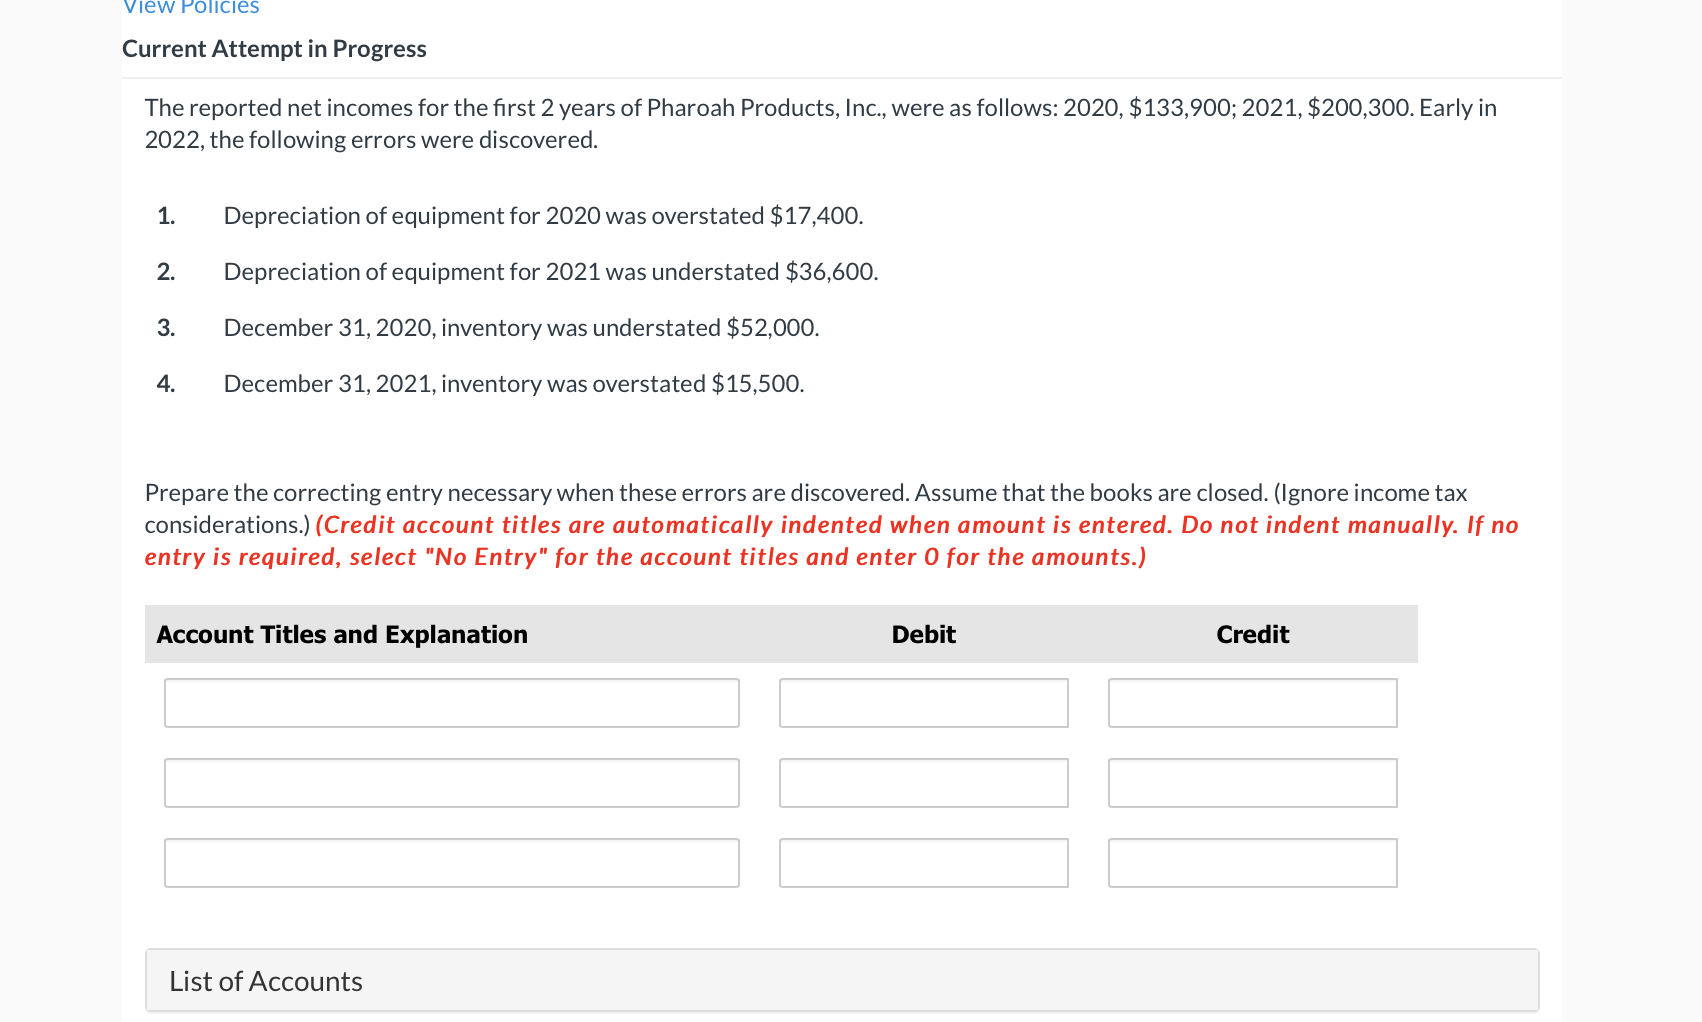
Task: Click the third Debit amount field
Action: [922, 862]
